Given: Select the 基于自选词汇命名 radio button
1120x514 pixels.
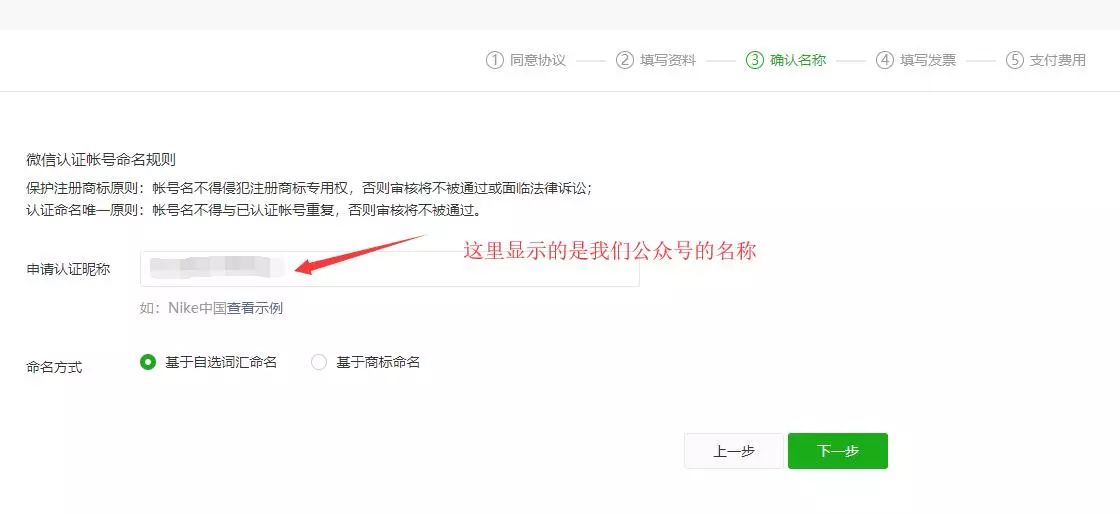Looking at the screenshot, I should (x=148, y=363).
